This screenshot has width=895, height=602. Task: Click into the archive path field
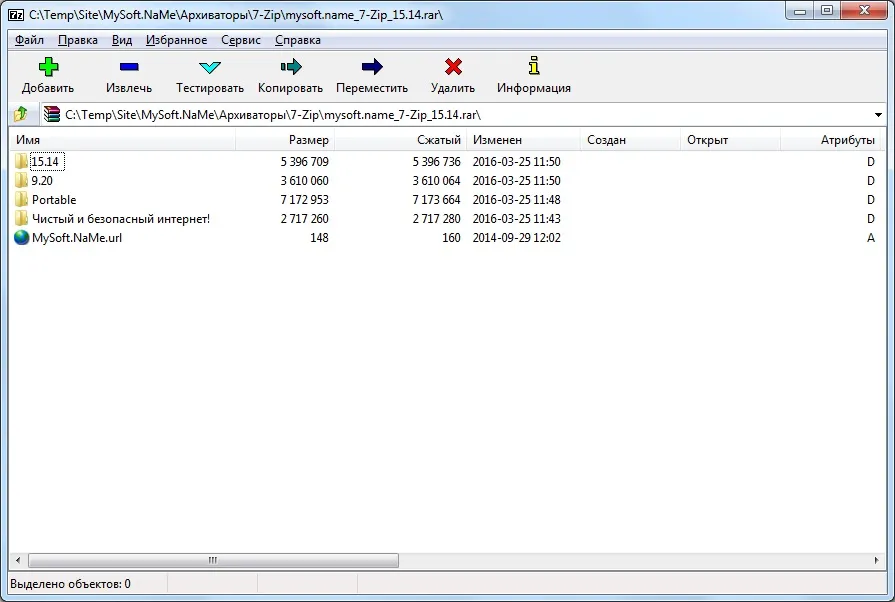457,115
